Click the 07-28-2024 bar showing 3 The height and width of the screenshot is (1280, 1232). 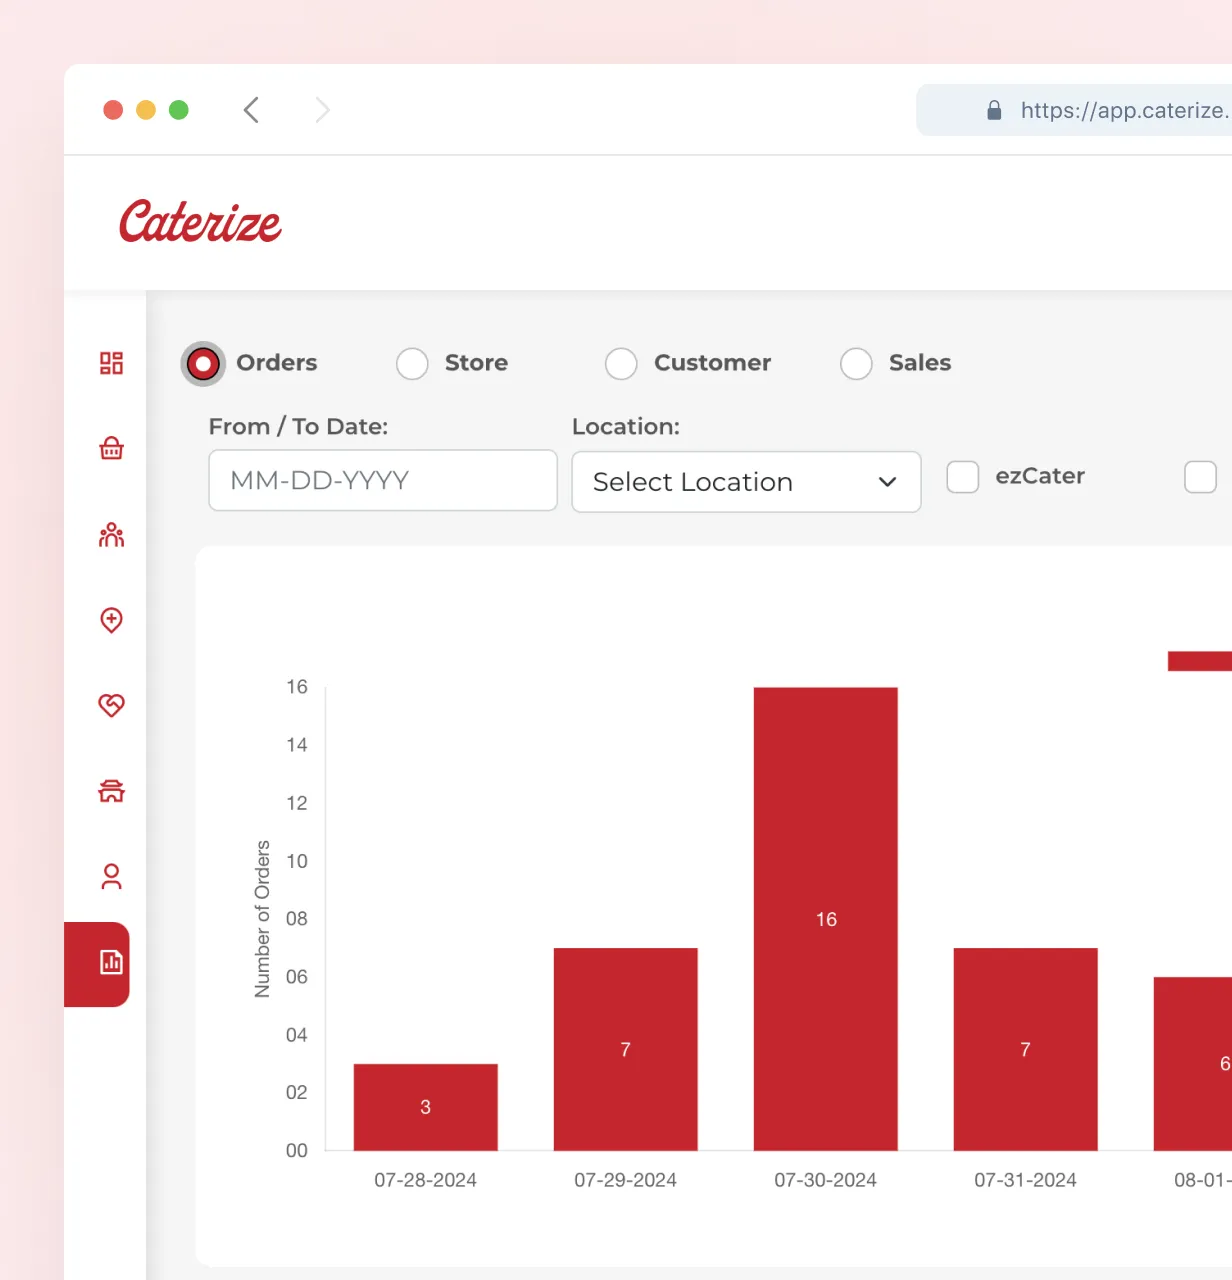(x=425, y=1106)
